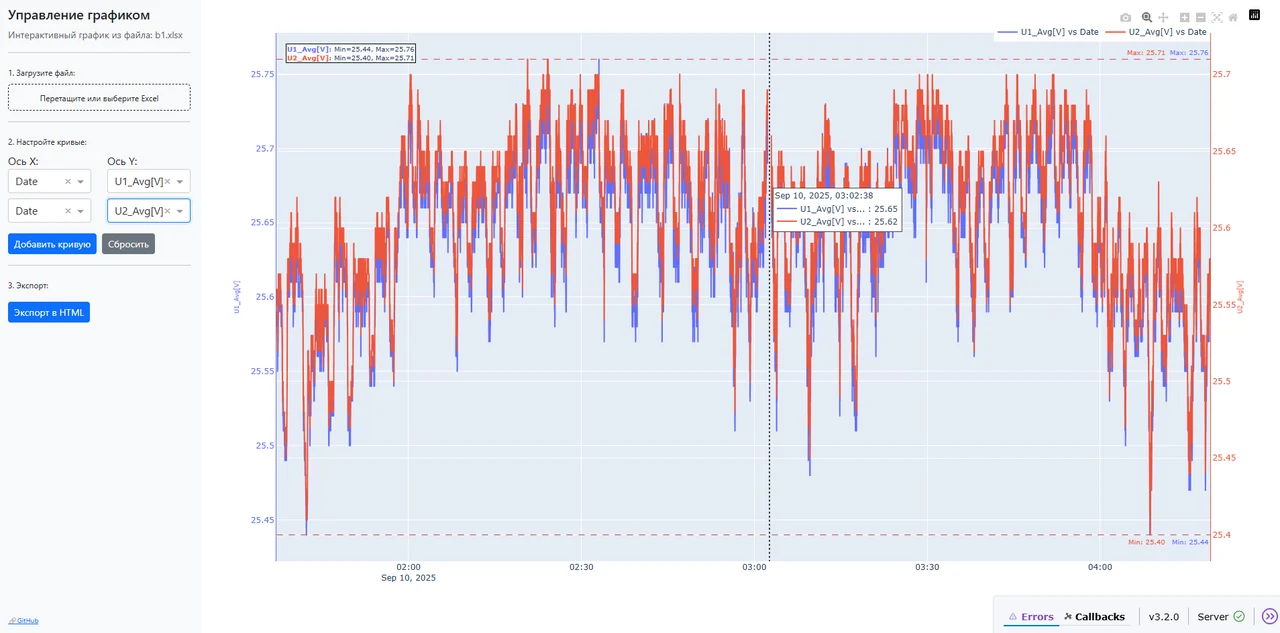
Task: Click the 03:30 x-axis tick label
Action: coord(927,567)
